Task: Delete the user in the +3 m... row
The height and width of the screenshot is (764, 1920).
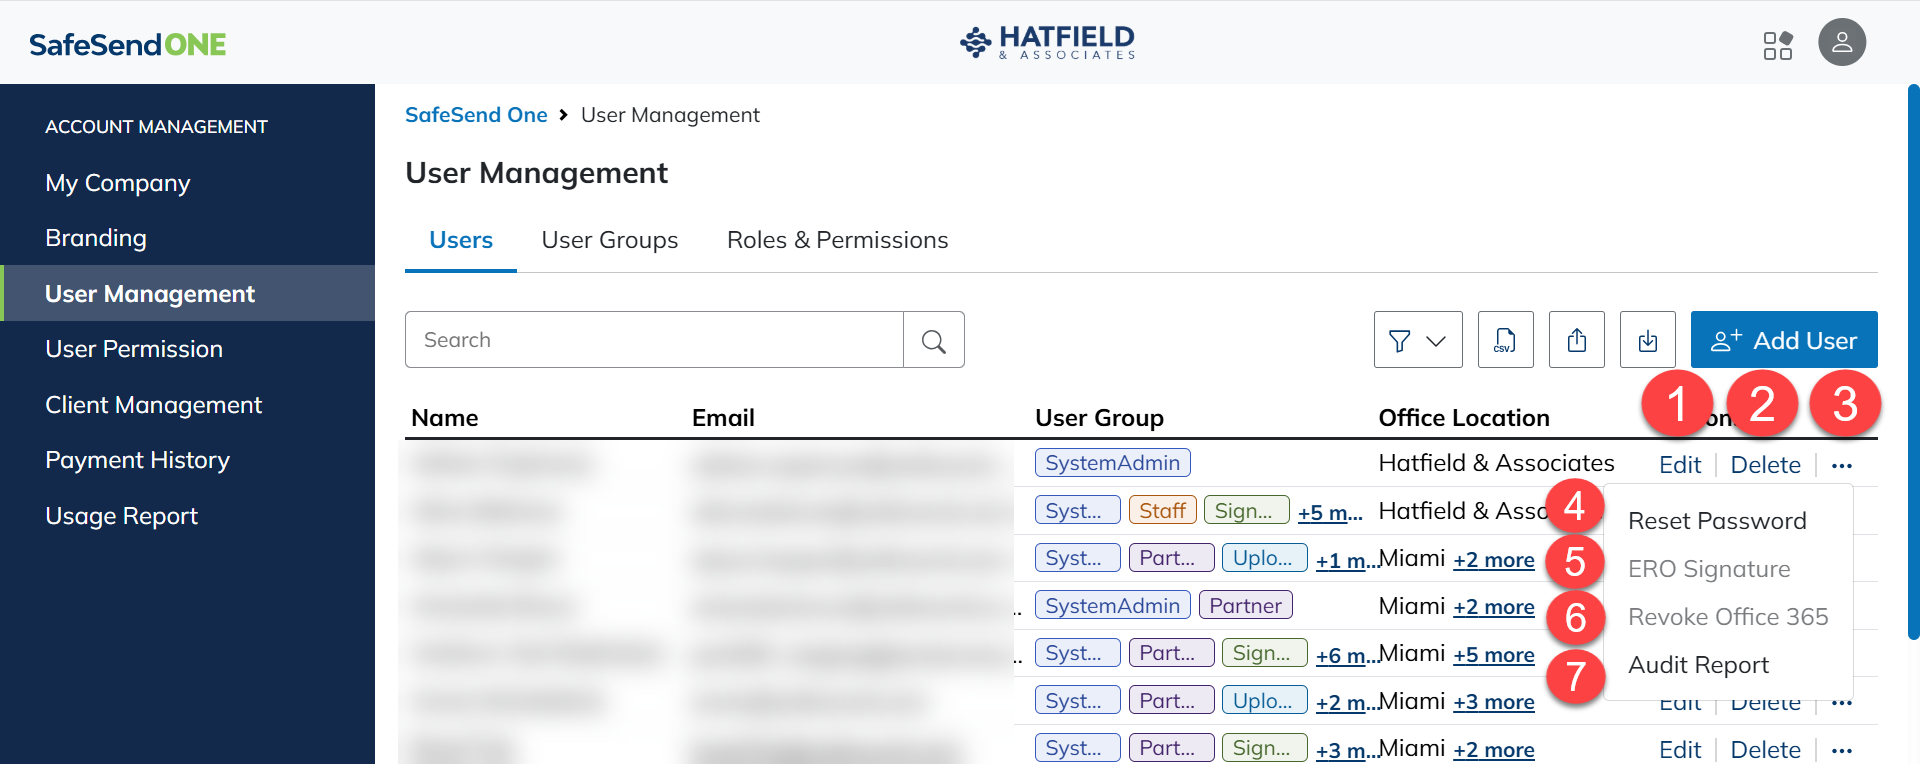Action: (1765, 750)
